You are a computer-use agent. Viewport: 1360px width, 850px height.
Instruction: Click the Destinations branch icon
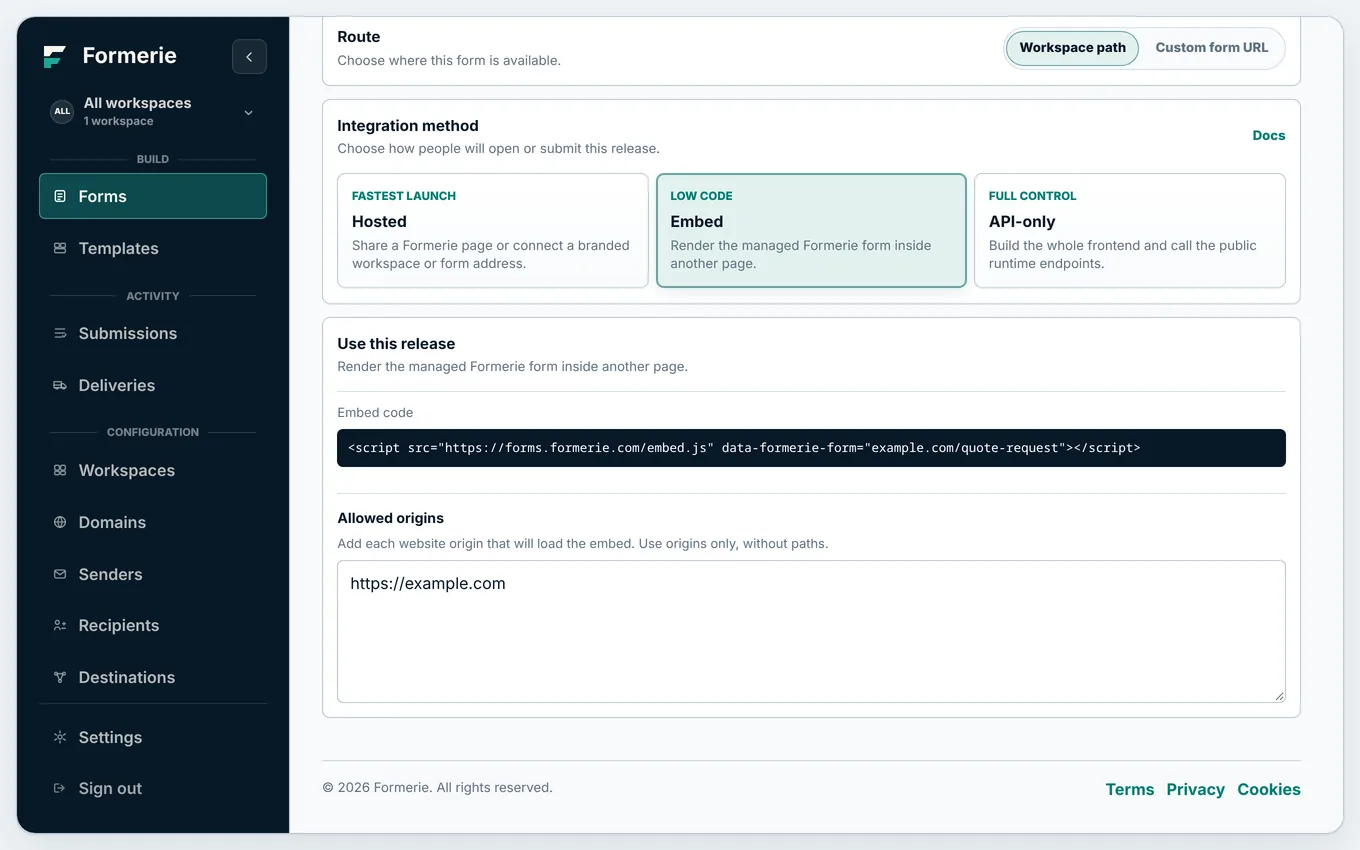point(60,677)
